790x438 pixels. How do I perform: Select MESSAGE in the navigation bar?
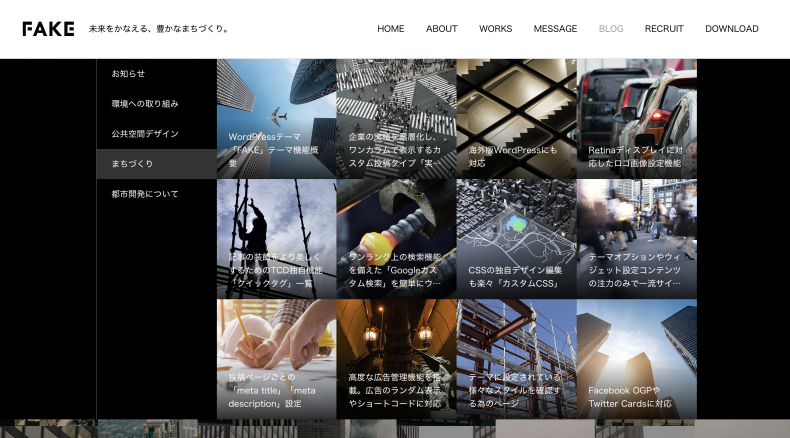tap(555, 29)
